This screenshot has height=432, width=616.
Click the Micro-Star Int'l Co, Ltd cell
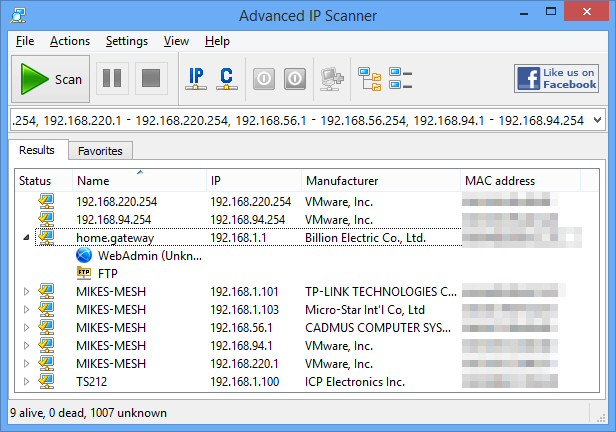(365, 309)
